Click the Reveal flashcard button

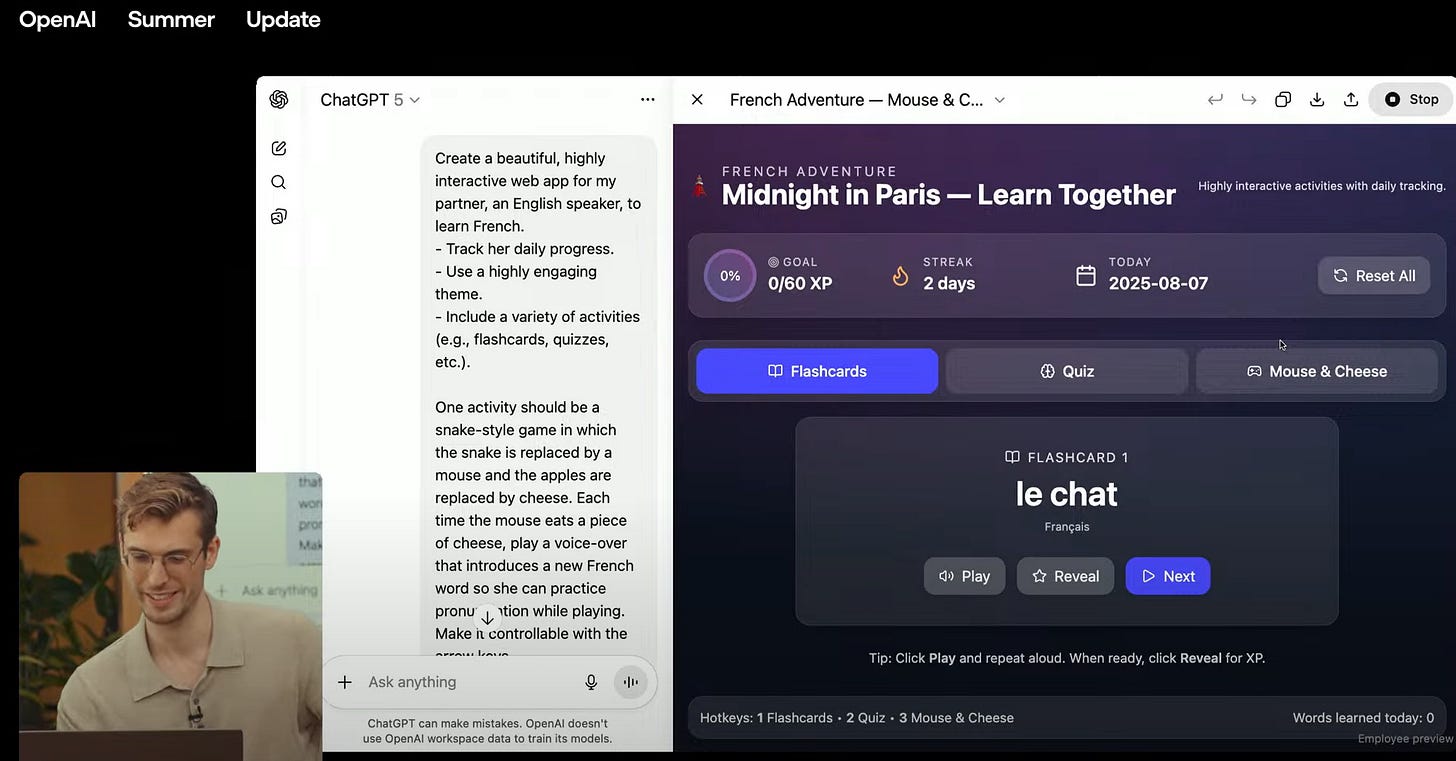point(1065,576)
